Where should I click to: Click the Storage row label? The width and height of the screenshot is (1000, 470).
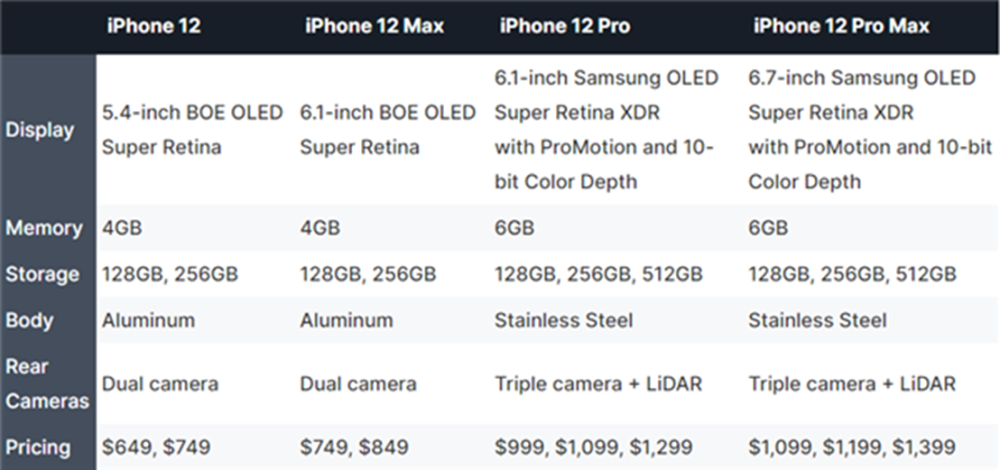pyautogui.click(x=42, y=274)
